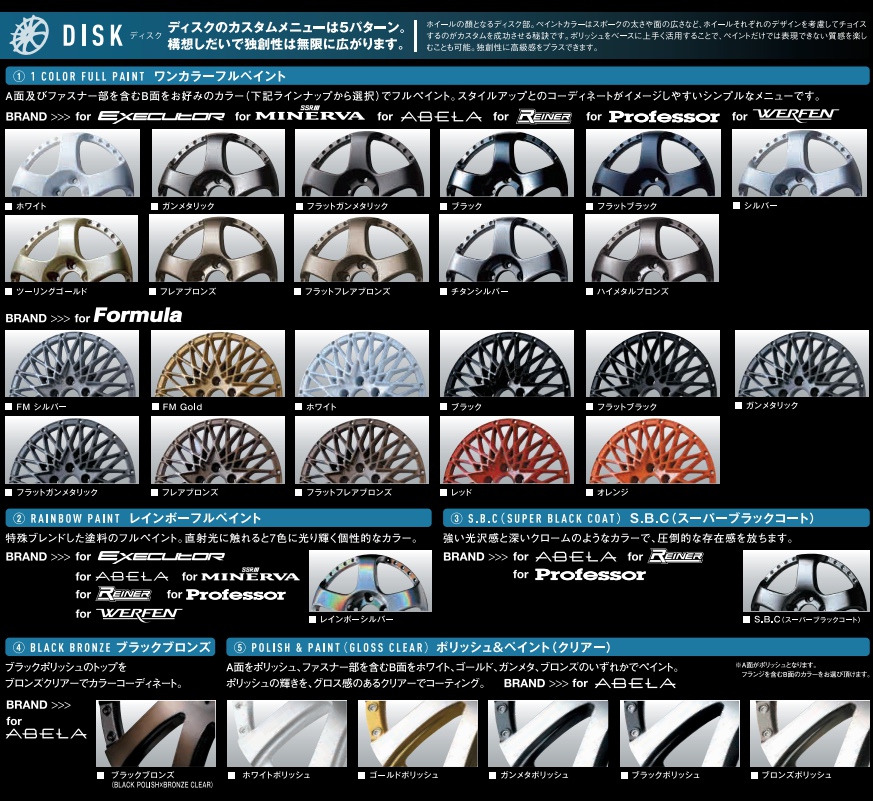Click the '4 BLACK BRONZE' section header
Image resolution: width=873 pixels, height=801 pixels.
click(110, 647)
